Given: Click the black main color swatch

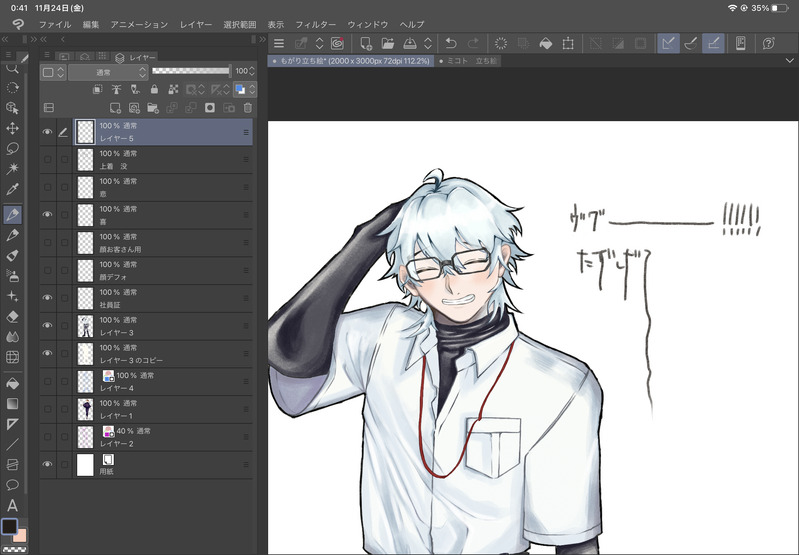Looking at the screenshot, I should [x=9, y=526].
